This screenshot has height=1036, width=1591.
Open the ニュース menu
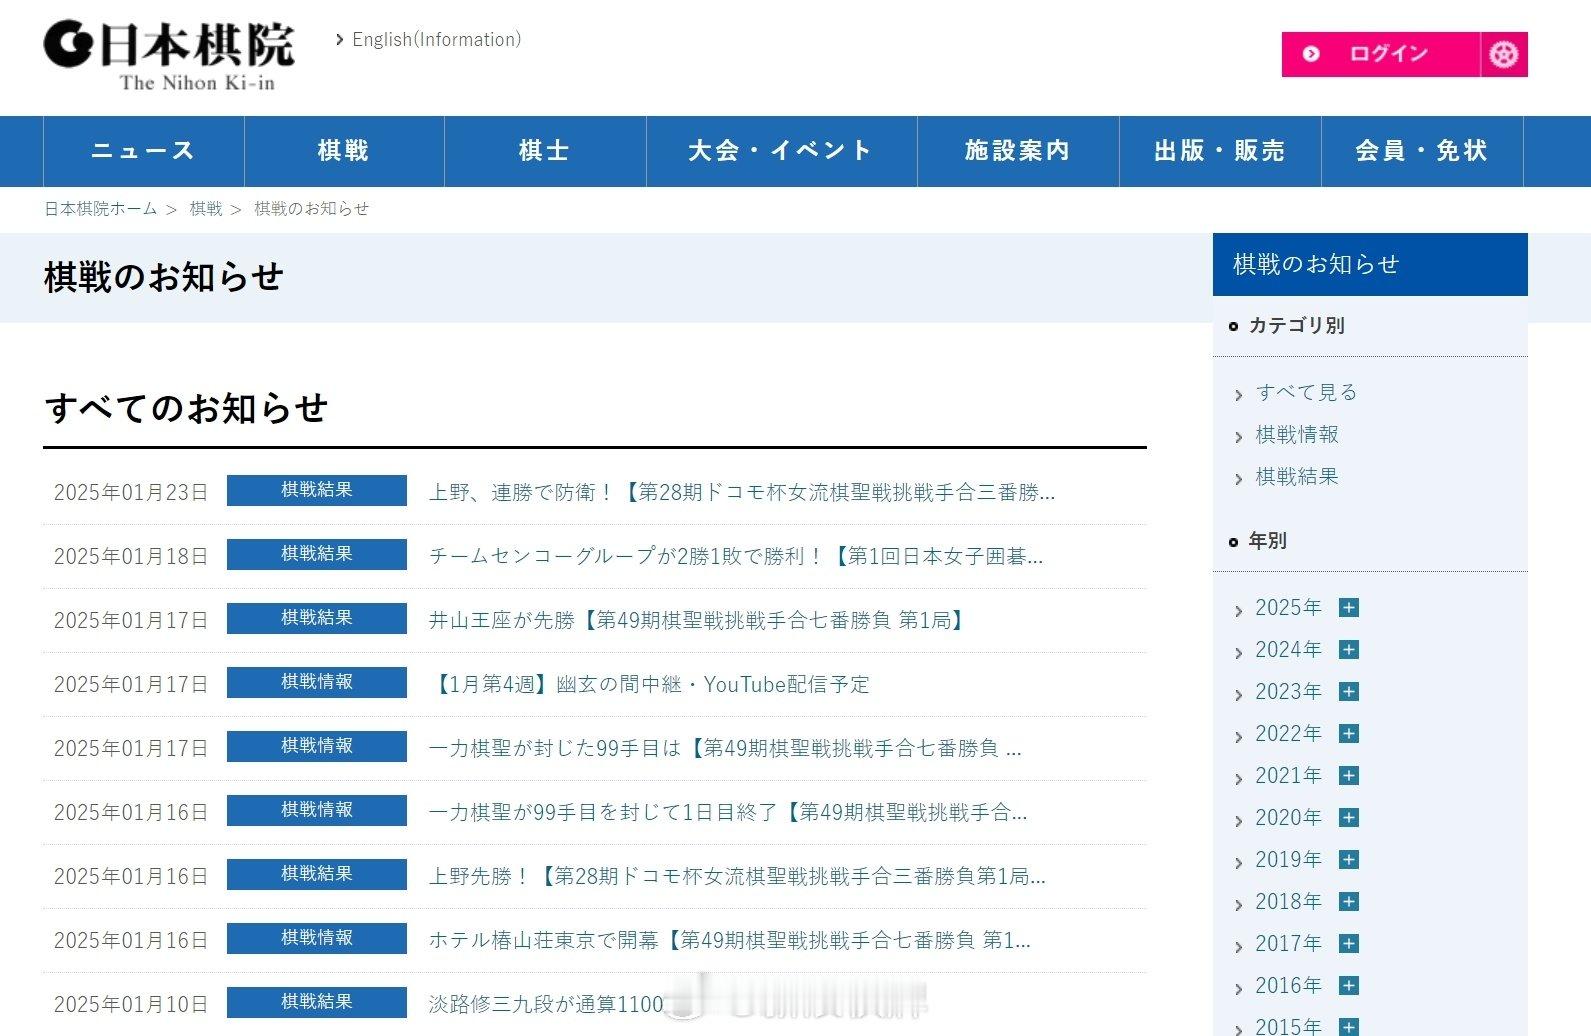click(143, 151)
